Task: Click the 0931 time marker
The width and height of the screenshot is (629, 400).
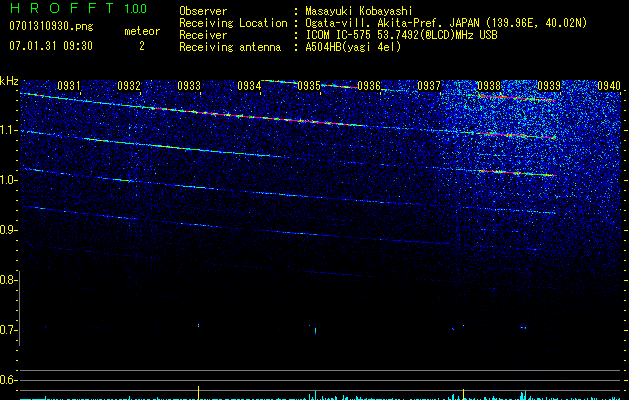Action: (69, 85)
